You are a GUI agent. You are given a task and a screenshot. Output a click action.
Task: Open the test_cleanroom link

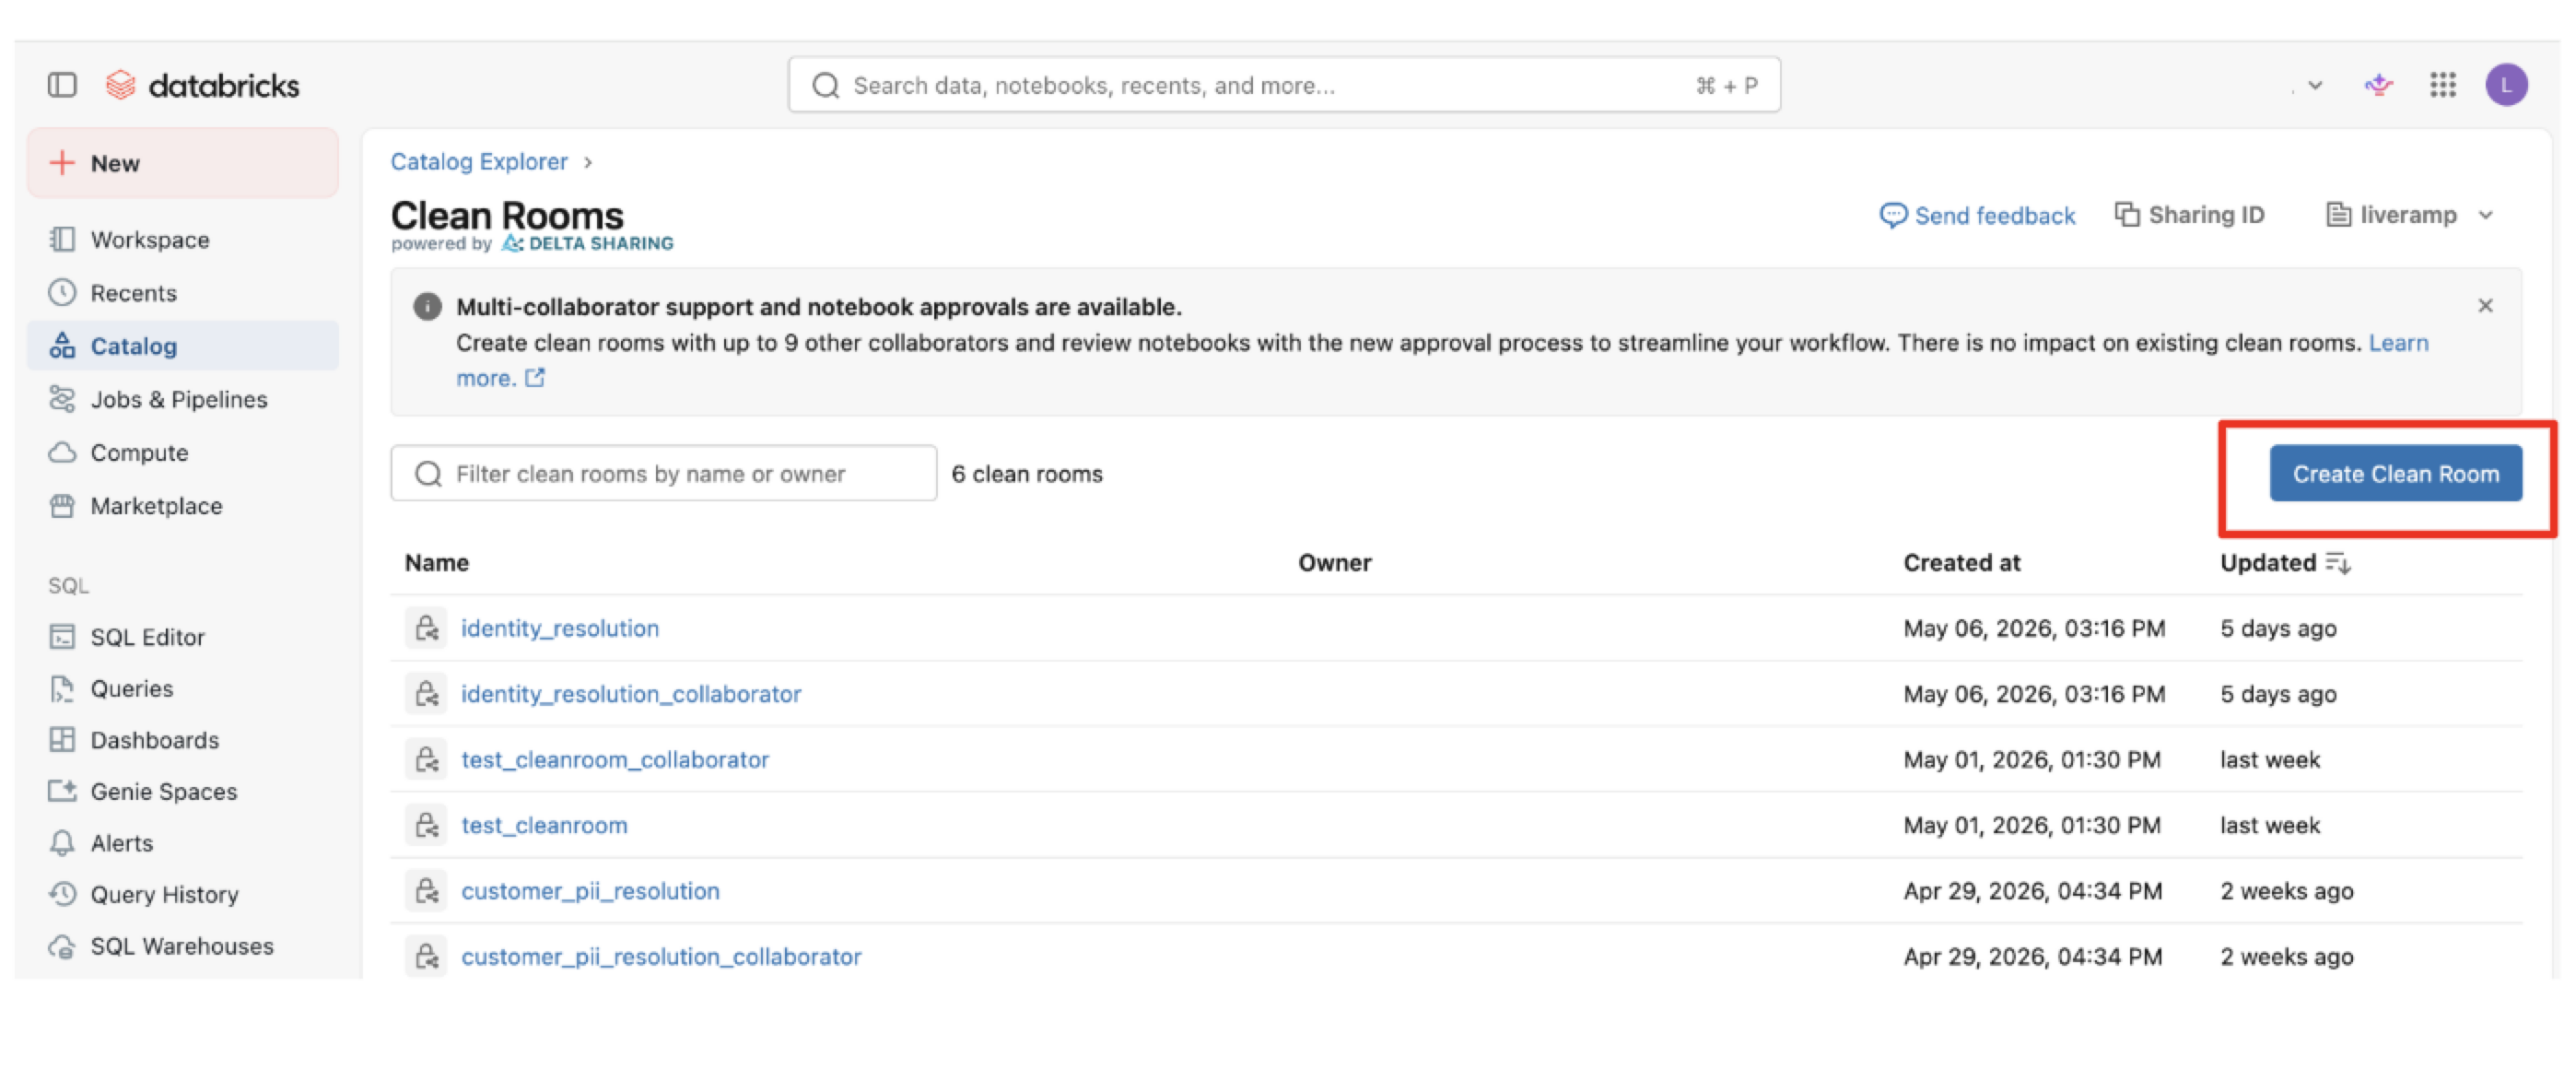[544, 825]
